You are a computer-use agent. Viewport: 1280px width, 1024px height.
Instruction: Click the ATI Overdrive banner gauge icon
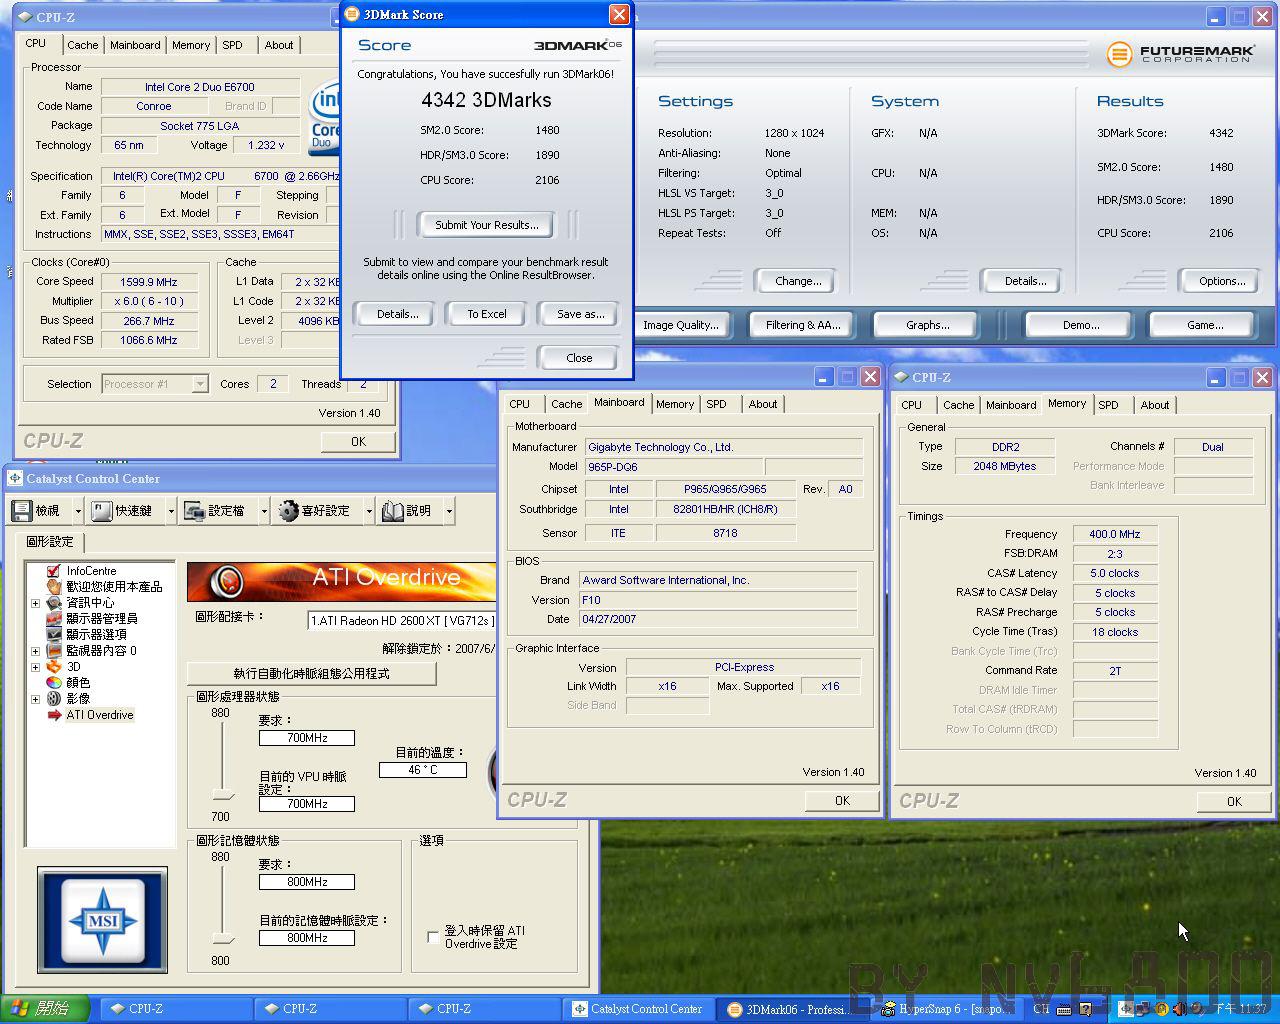coord(229,581)
